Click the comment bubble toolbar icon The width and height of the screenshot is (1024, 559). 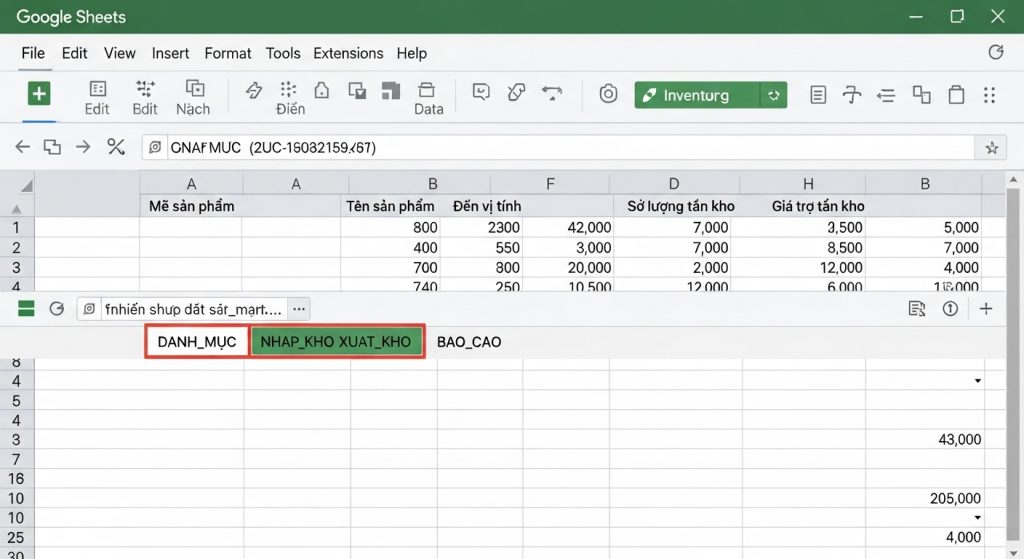click(x=481, y=92)
